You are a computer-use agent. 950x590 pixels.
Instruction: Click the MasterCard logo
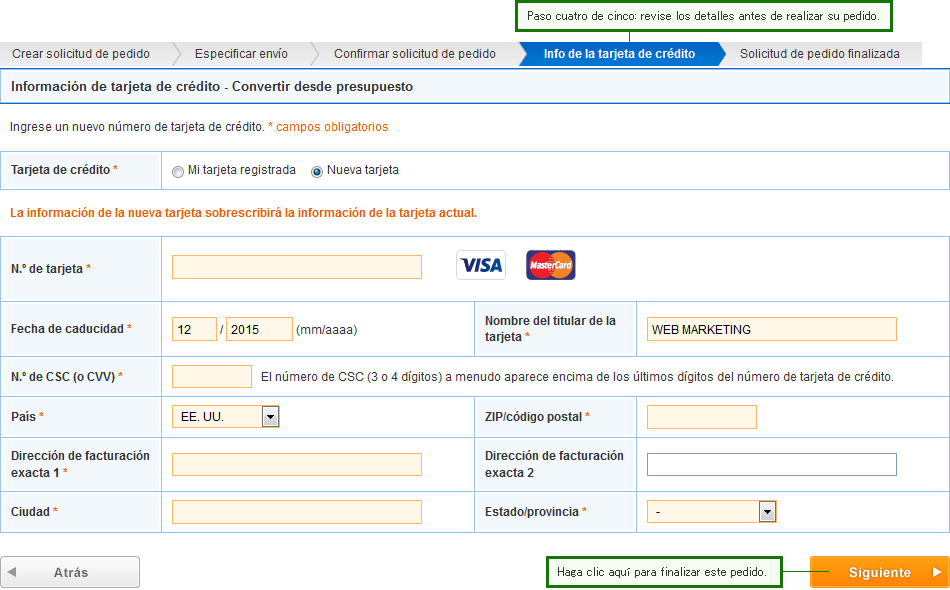(551, 265)
